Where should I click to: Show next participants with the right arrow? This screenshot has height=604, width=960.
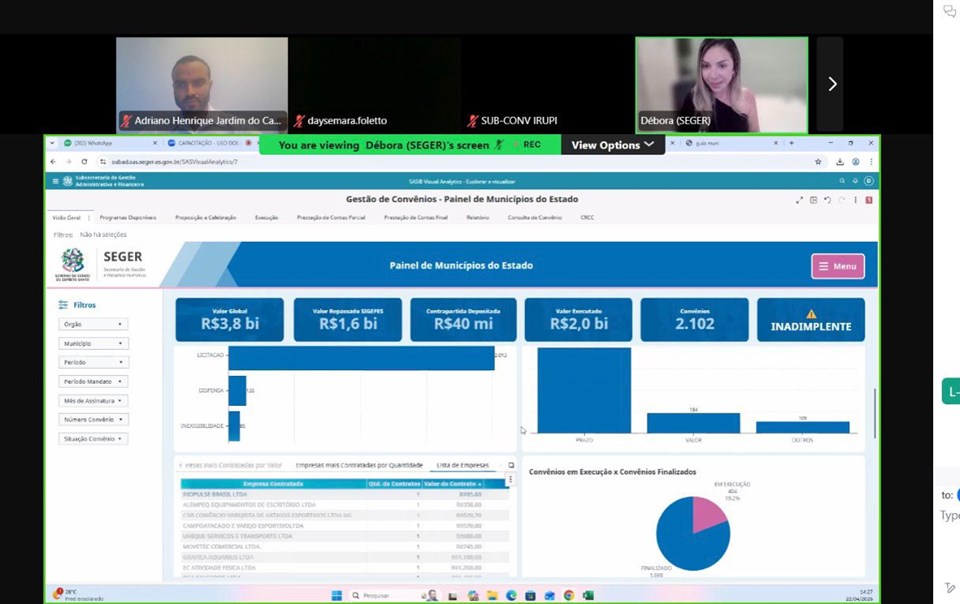[831, 85]
